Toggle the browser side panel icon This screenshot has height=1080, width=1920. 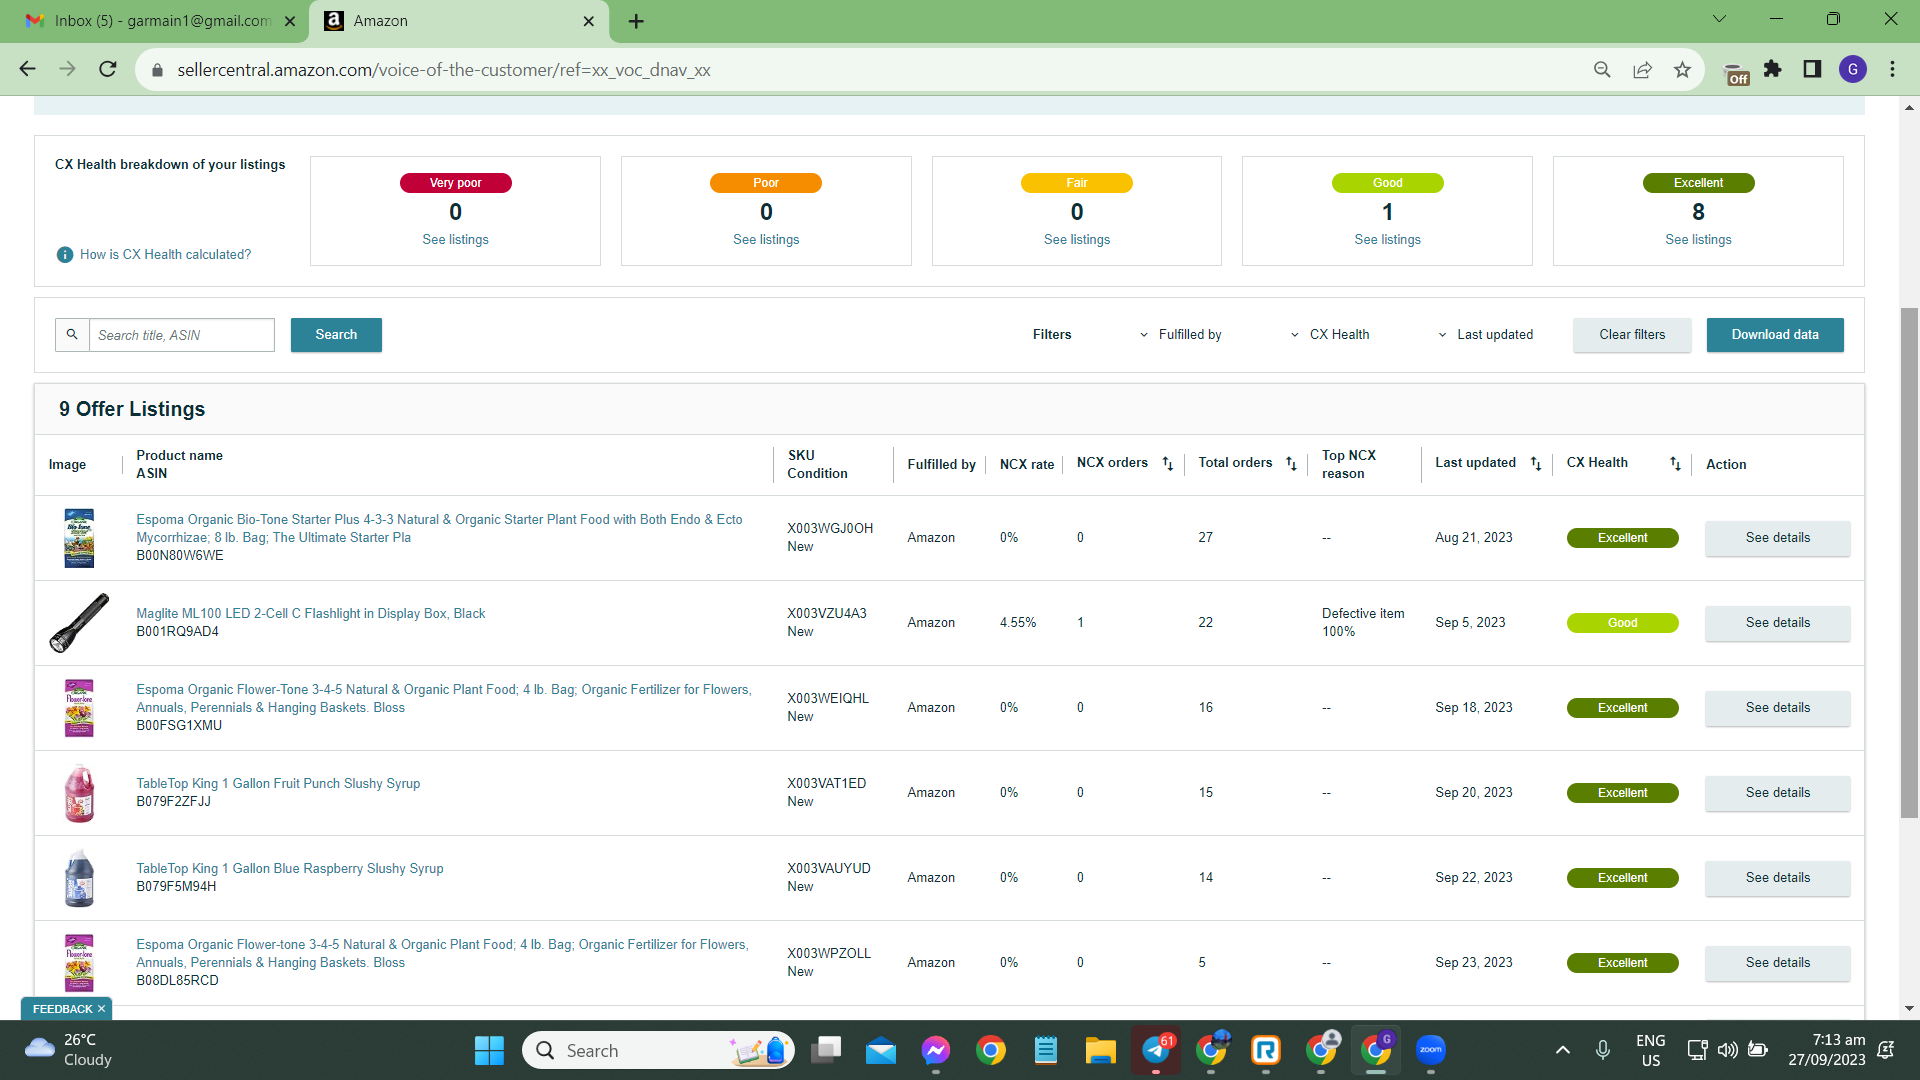pyautogui.click(x=1812, y=69)
